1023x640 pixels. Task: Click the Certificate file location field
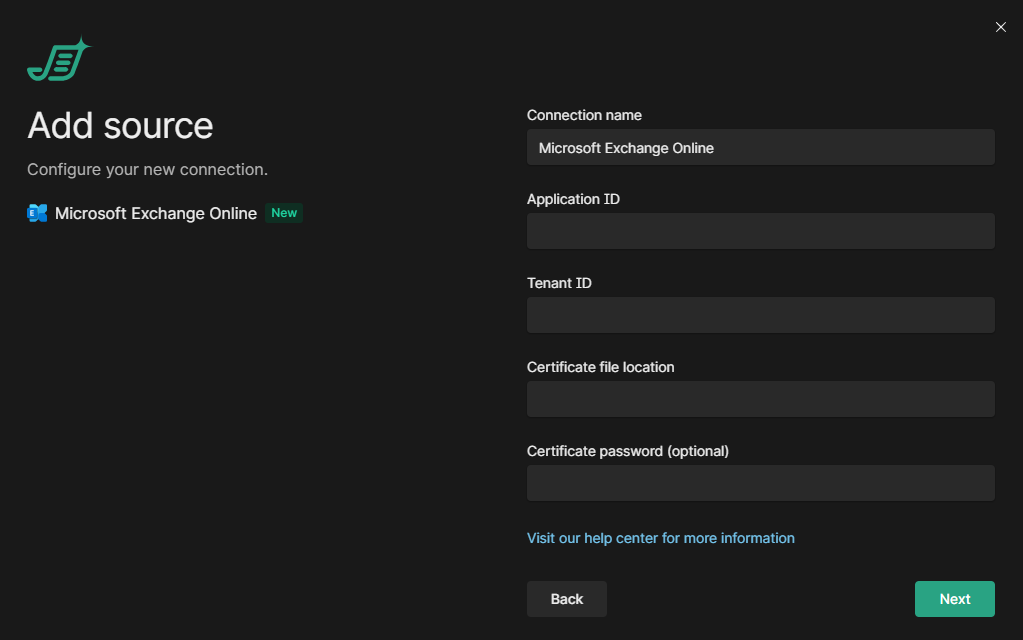click(760, 399)
